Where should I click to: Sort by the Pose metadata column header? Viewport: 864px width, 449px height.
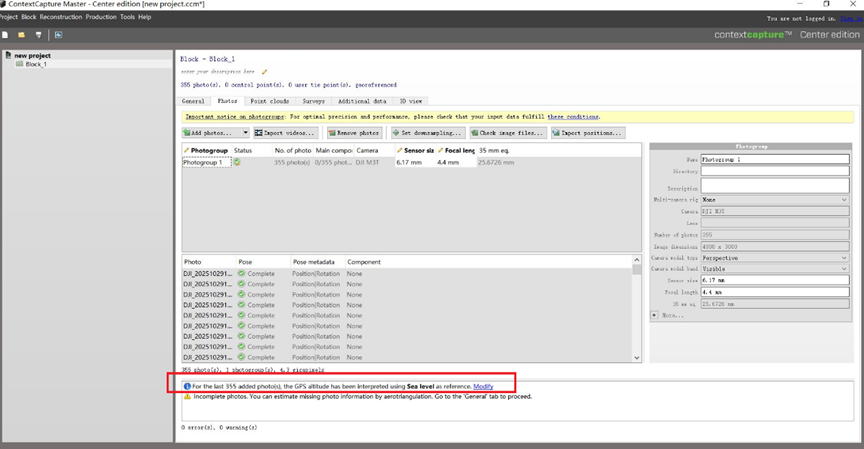point(317,262)
